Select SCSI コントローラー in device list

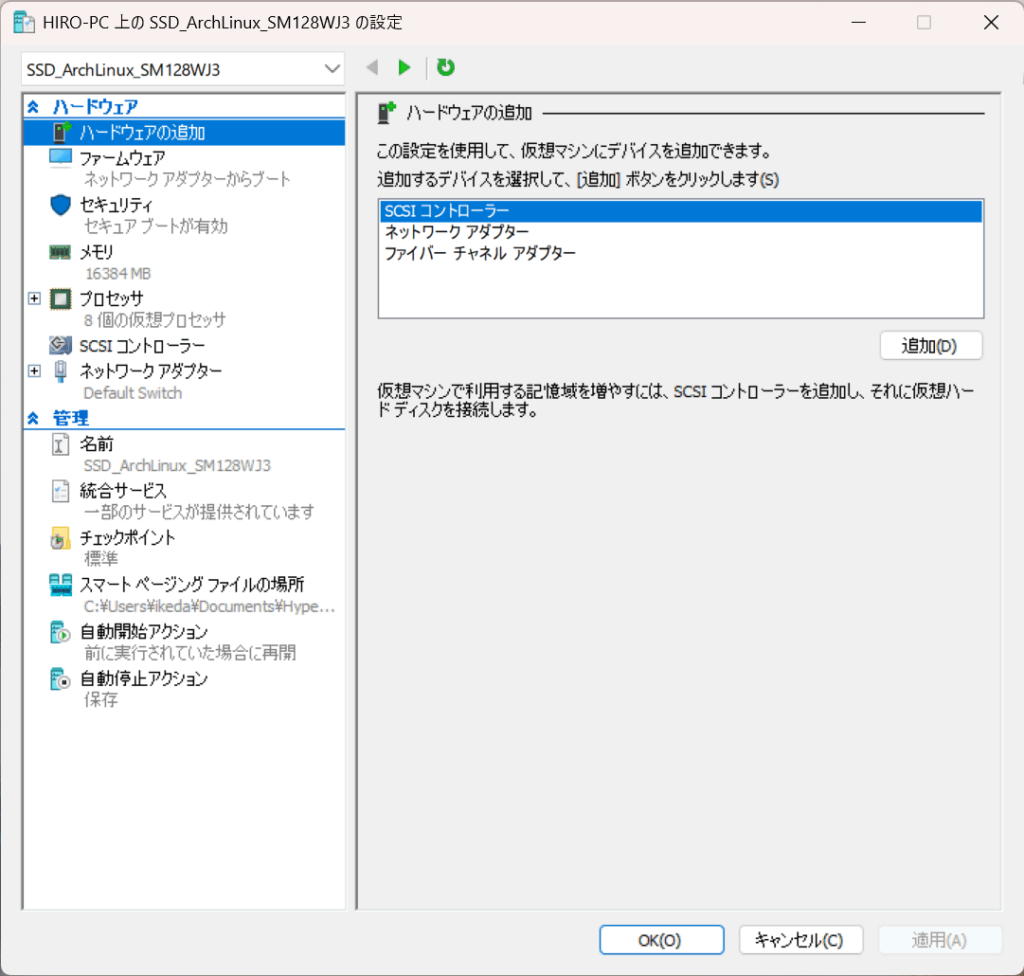point(680,211)
